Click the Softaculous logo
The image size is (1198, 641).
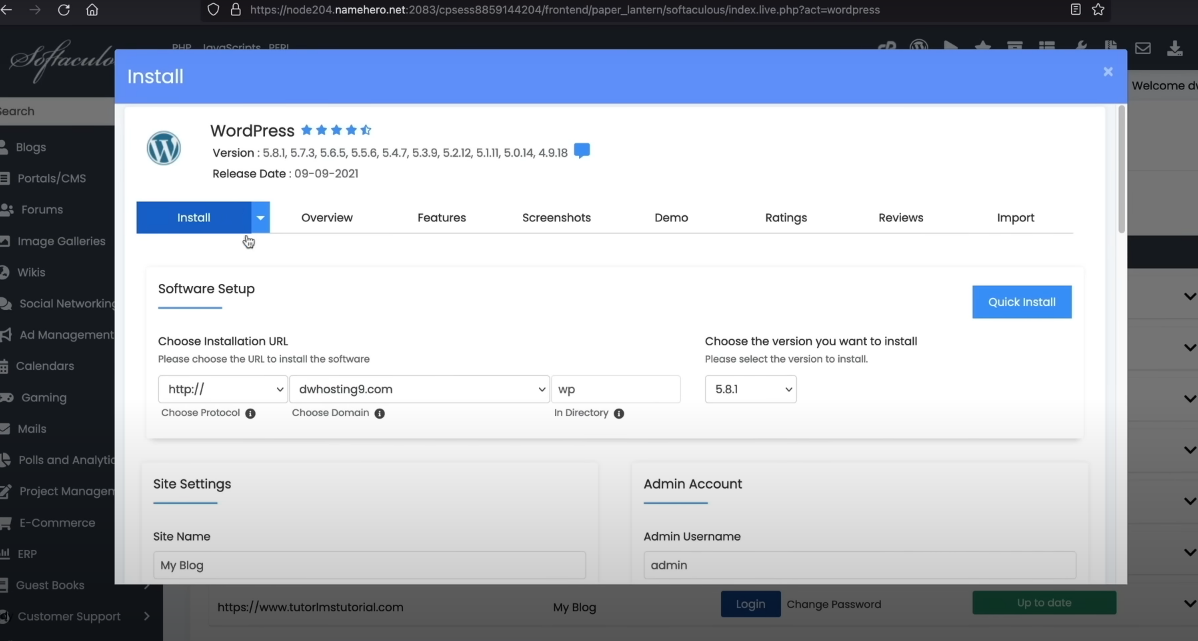tap(61, 61)
